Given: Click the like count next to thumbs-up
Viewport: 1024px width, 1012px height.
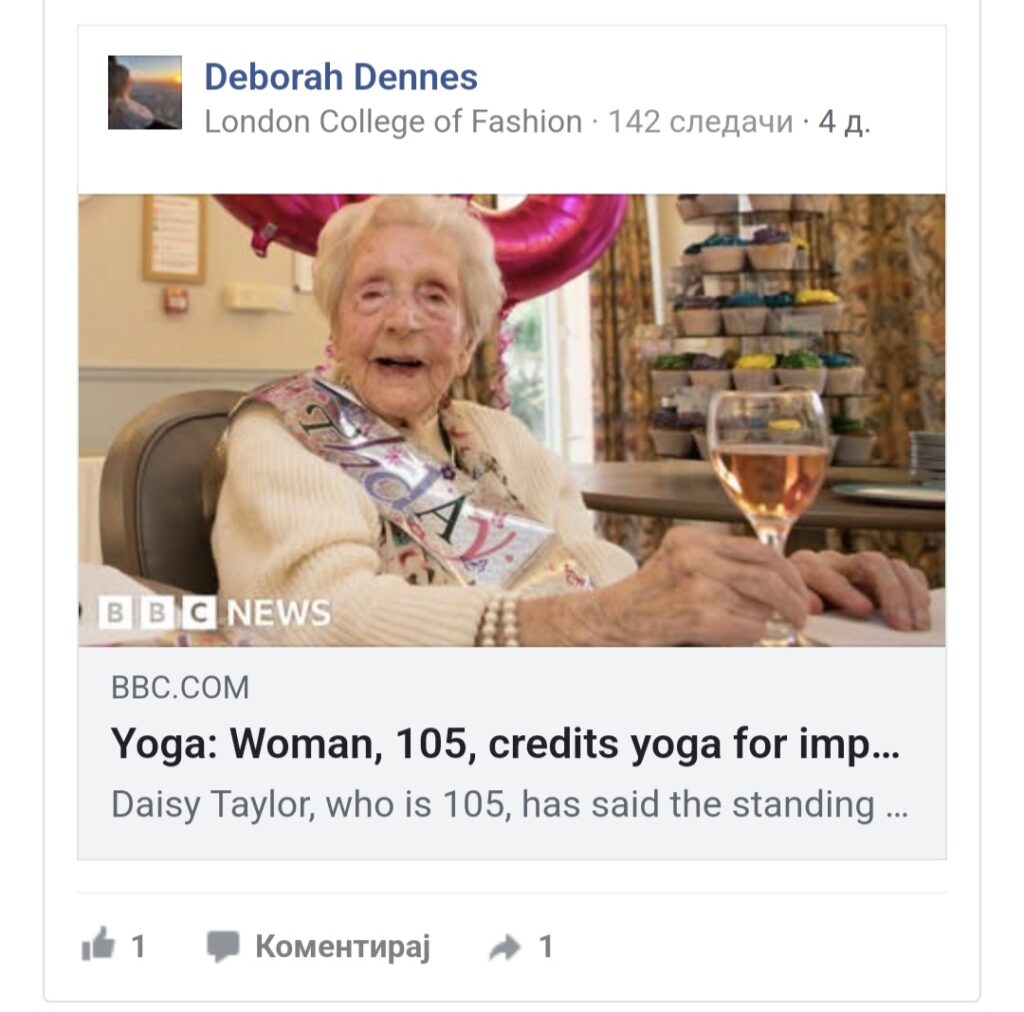Looking at the screenshot, I should point(138,946).
